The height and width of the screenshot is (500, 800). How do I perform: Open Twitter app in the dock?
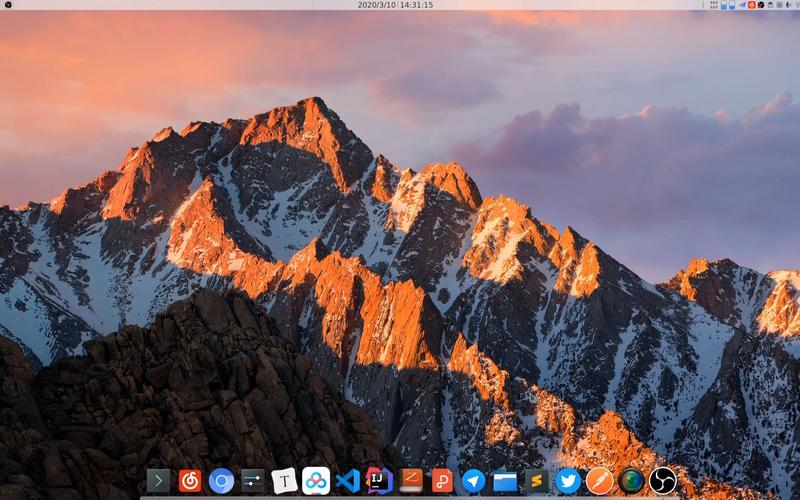click(x=568, y=481)
